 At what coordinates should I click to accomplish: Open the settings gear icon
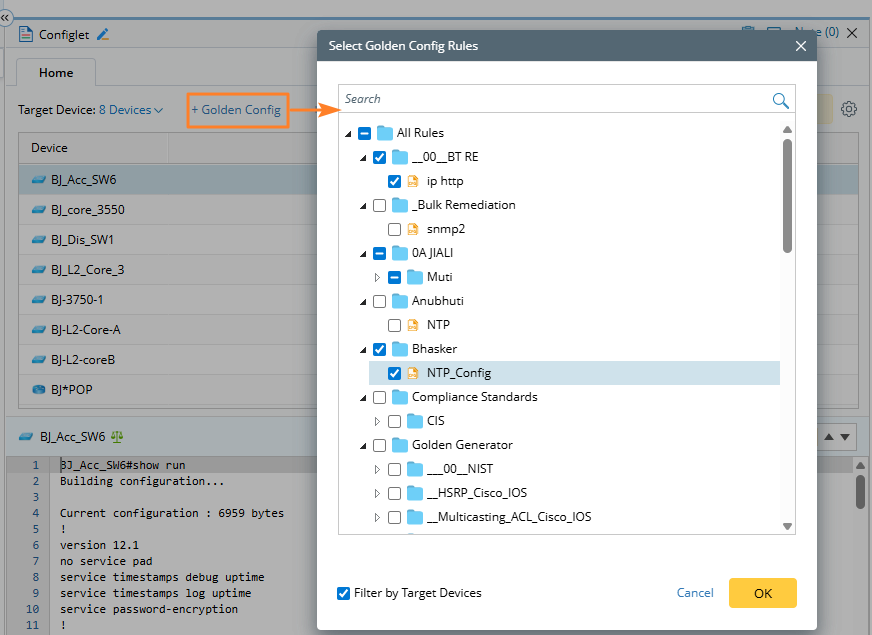849,109
